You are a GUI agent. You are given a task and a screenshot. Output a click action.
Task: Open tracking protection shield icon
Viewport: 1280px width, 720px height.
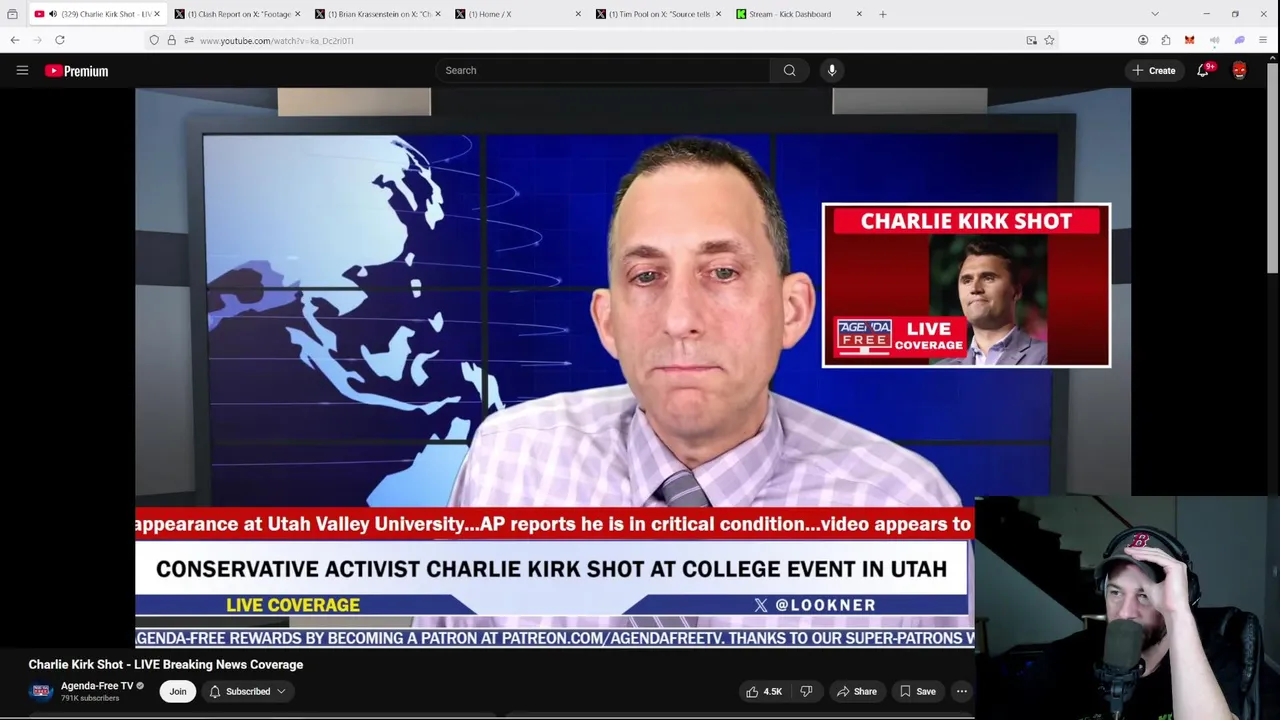(x=154, y=40)
